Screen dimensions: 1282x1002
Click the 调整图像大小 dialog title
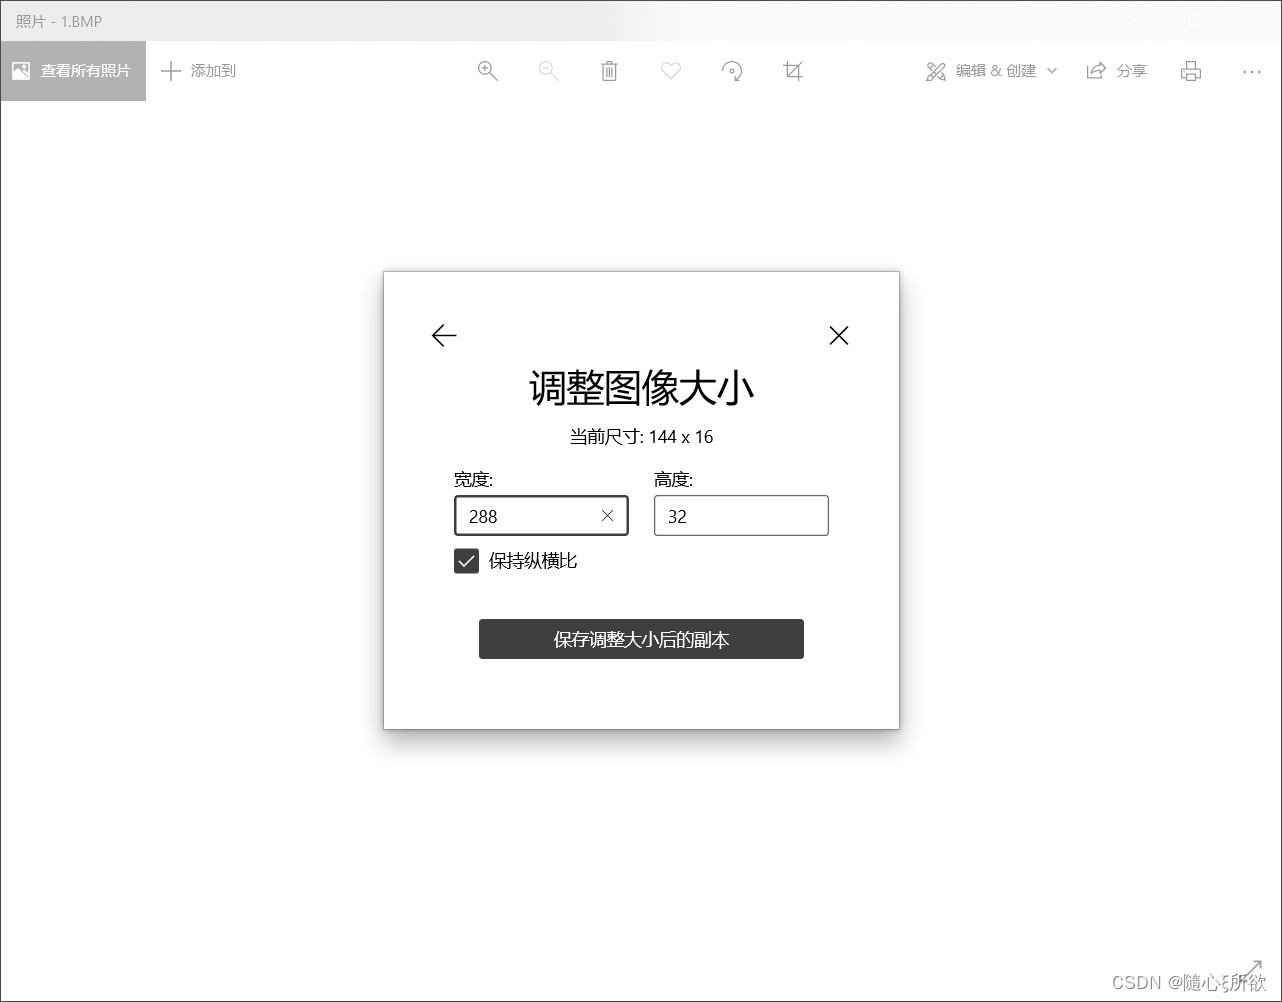641,388
